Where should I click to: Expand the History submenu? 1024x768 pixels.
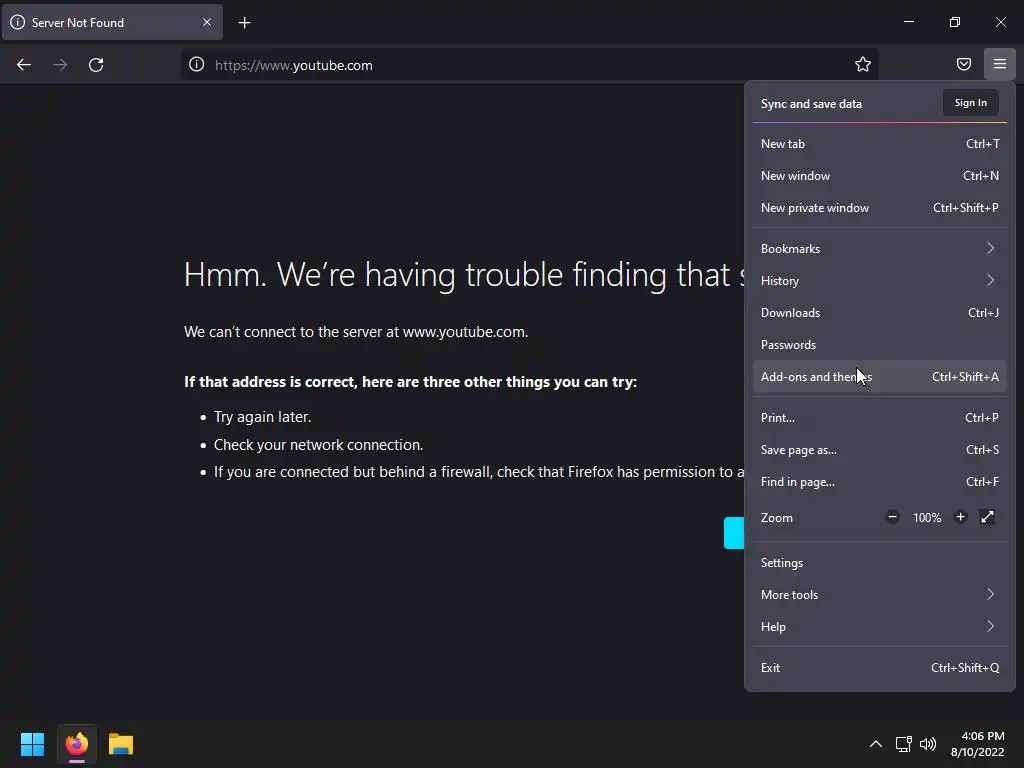coord(880,281)
